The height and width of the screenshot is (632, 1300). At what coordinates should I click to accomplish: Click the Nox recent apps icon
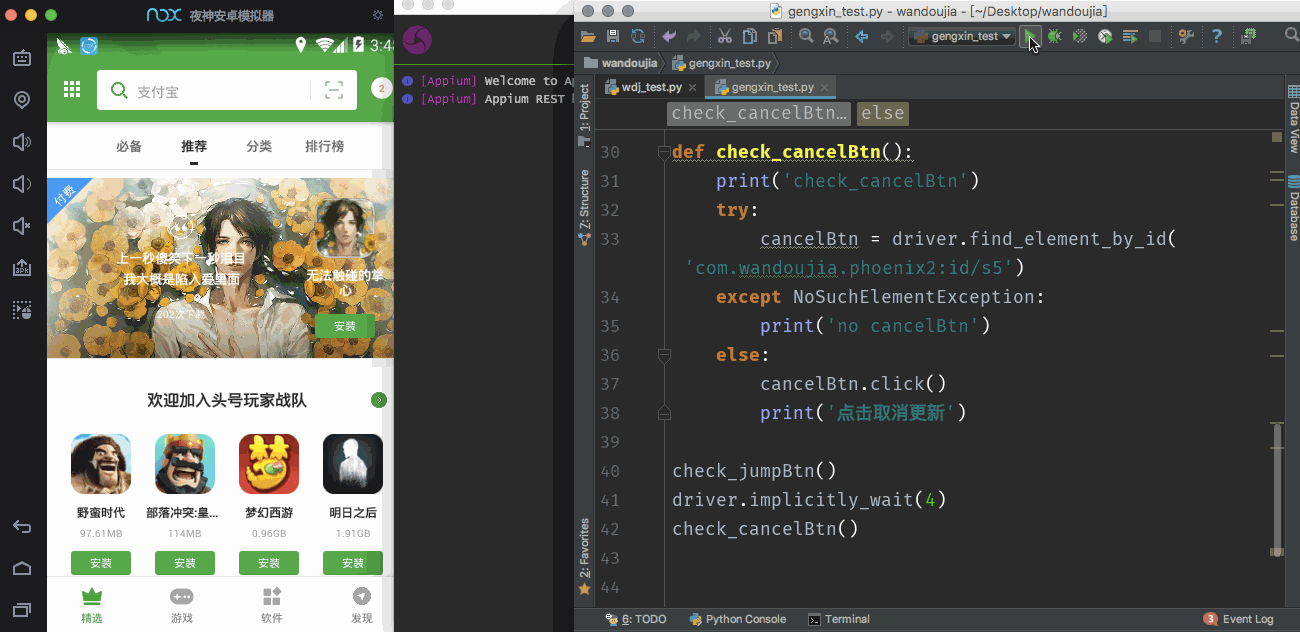pos(22,609)
